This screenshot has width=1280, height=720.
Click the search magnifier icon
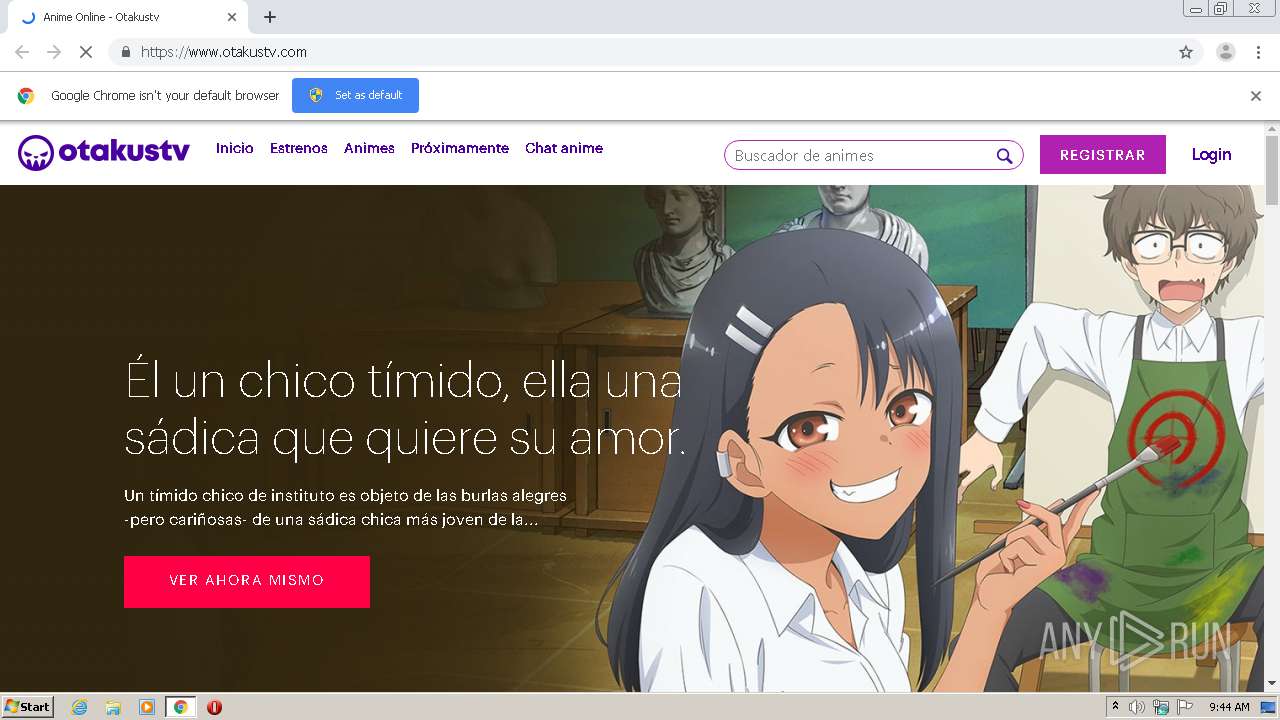click(x=1004, y=156)
